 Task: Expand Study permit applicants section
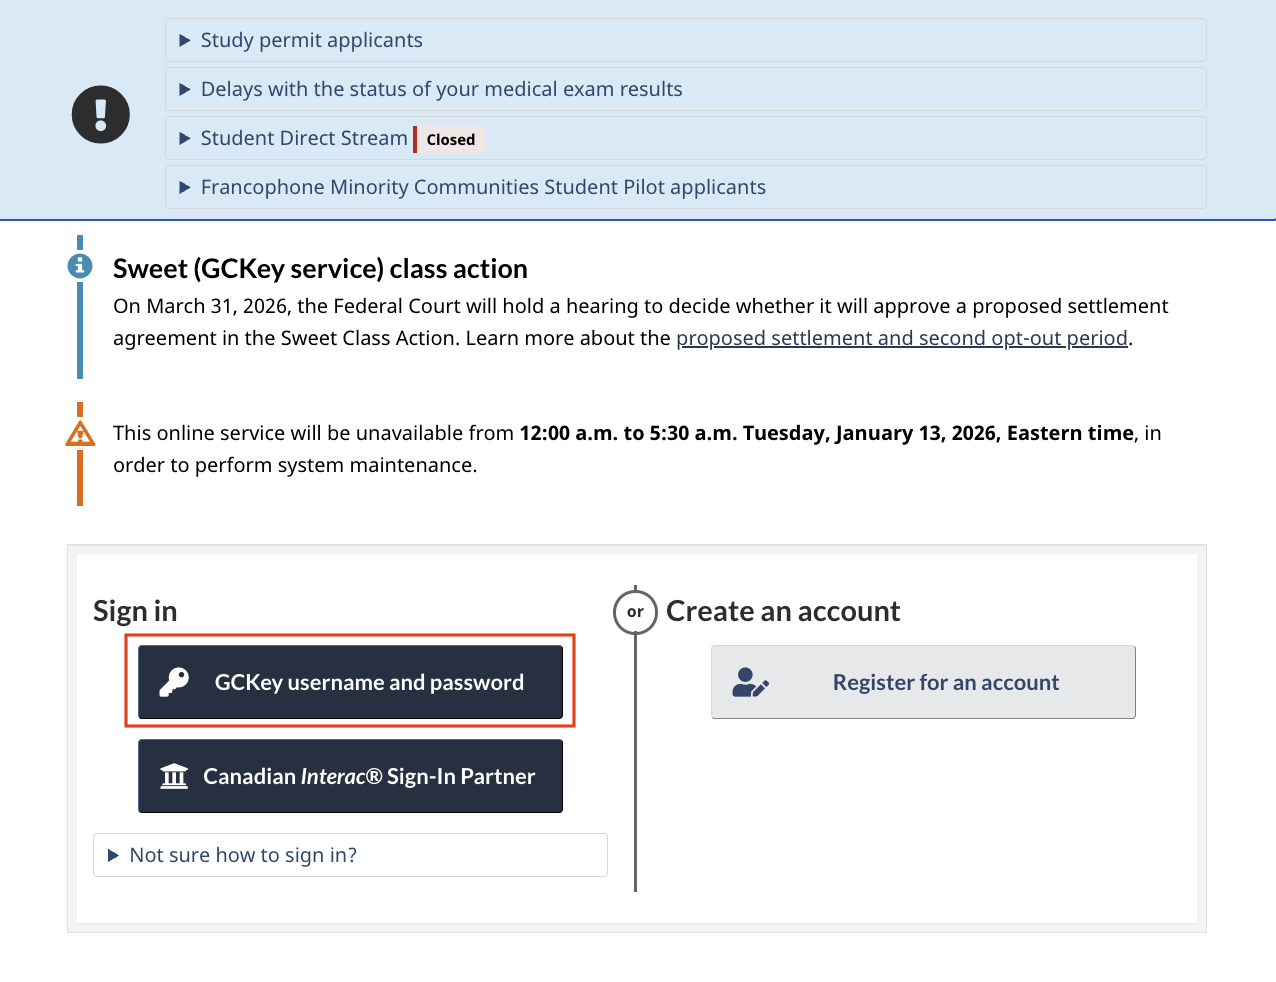point(311,41)
